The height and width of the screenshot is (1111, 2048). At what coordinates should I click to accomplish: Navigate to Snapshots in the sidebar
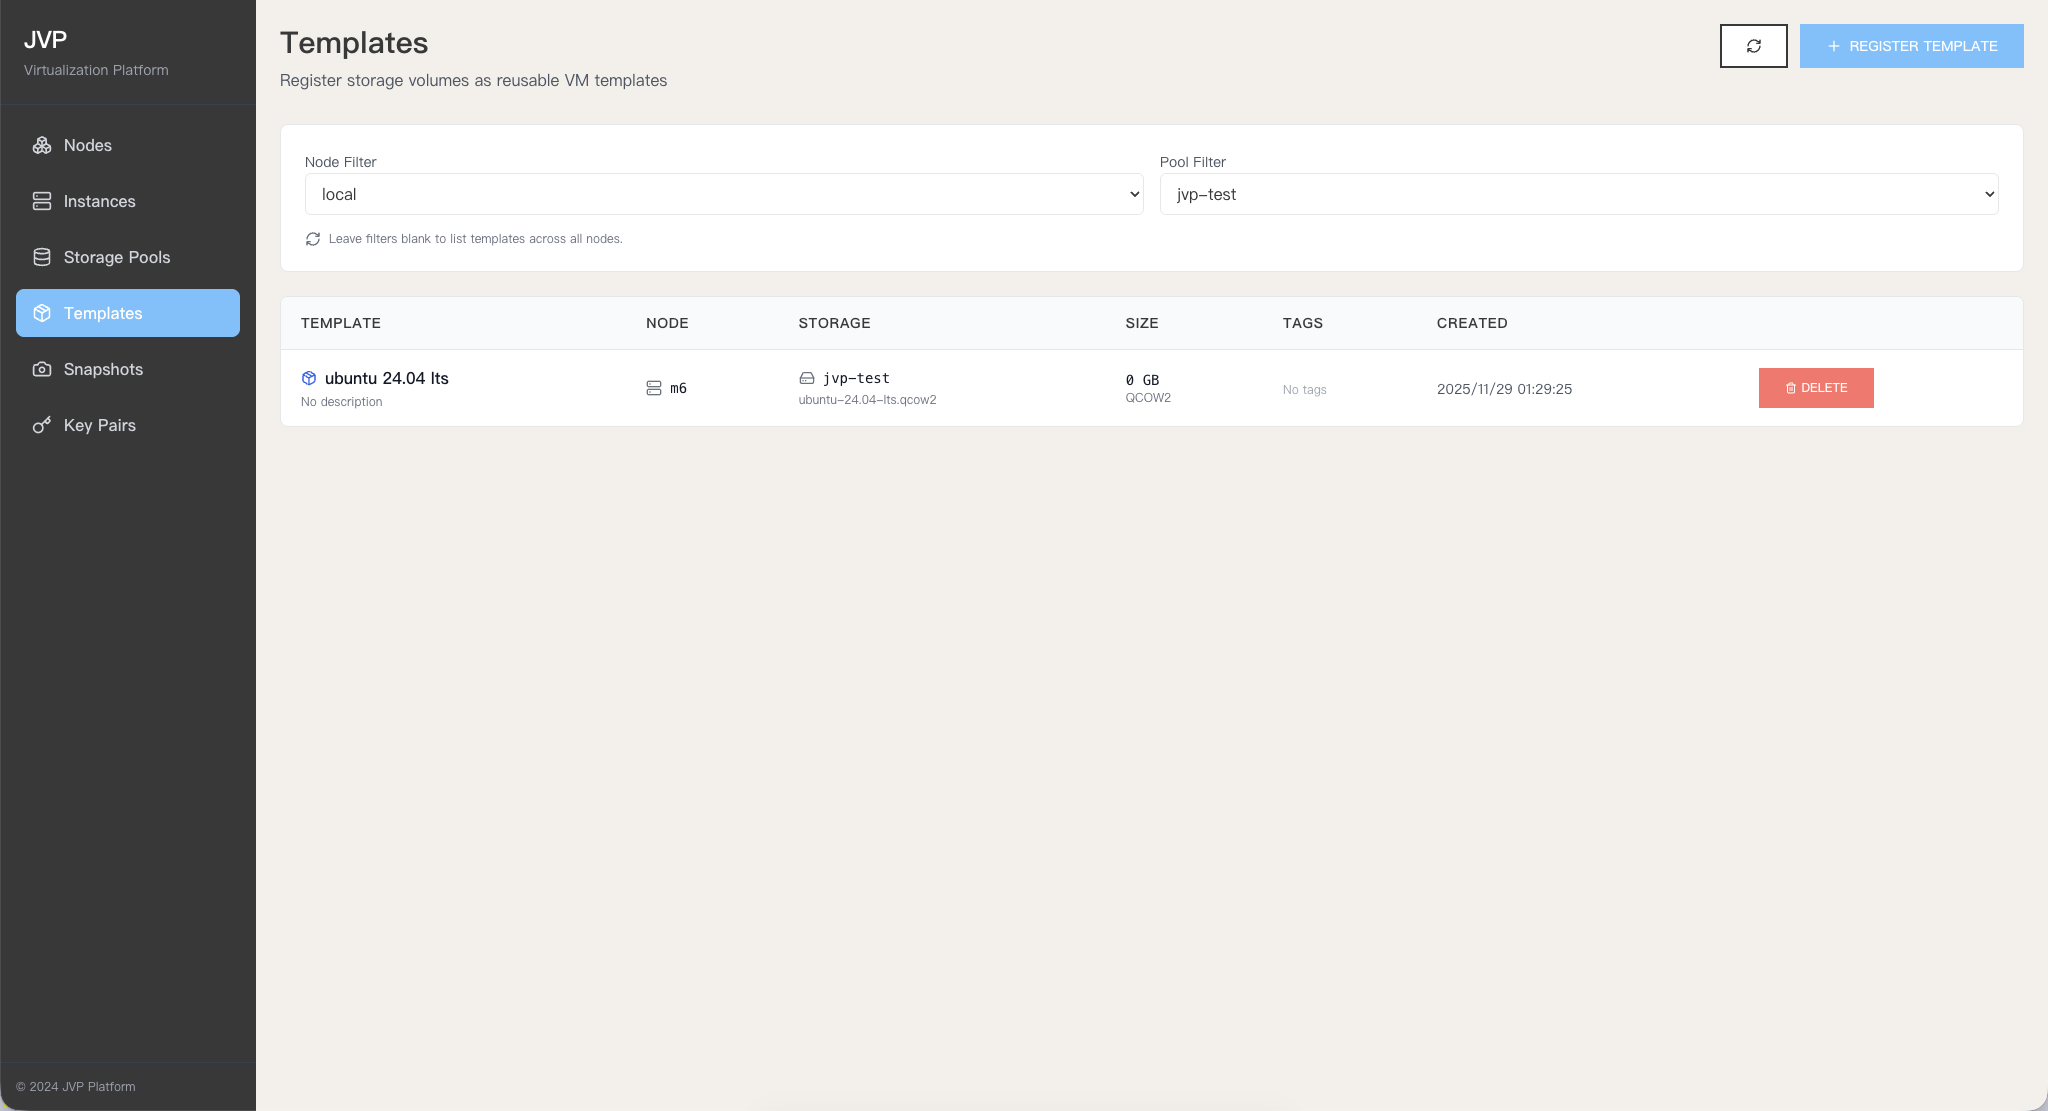coord(103,369)
